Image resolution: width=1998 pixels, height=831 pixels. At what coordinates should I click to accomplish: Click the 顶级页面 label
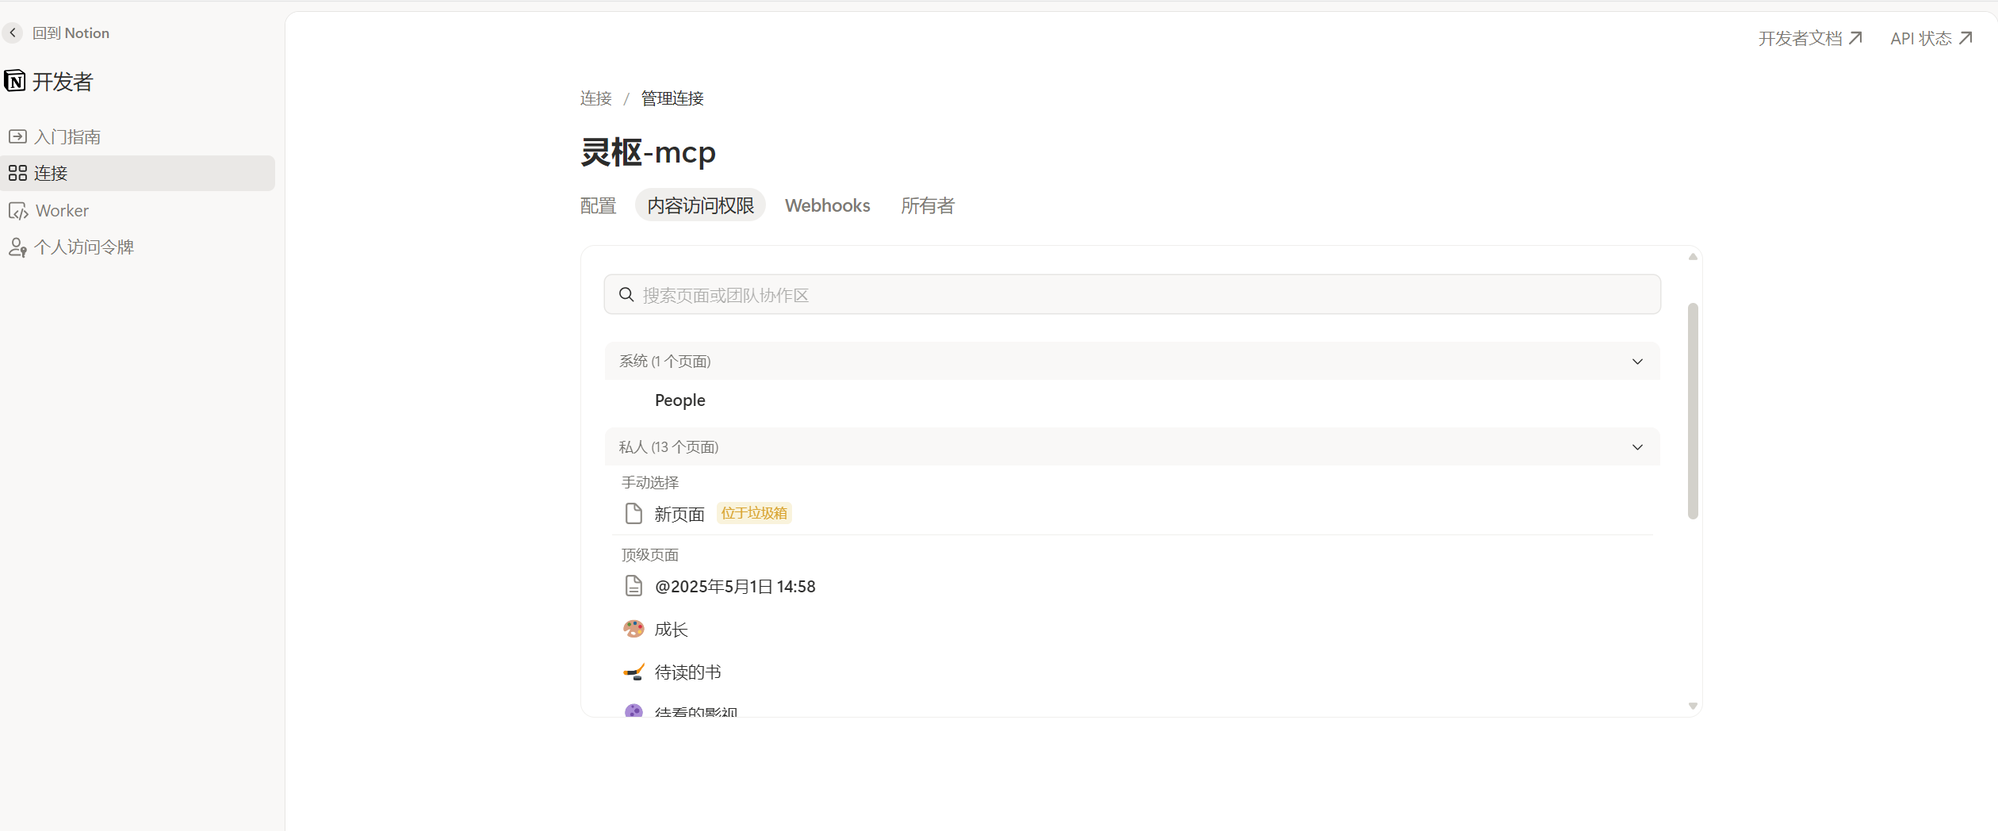tap(650, 554)
